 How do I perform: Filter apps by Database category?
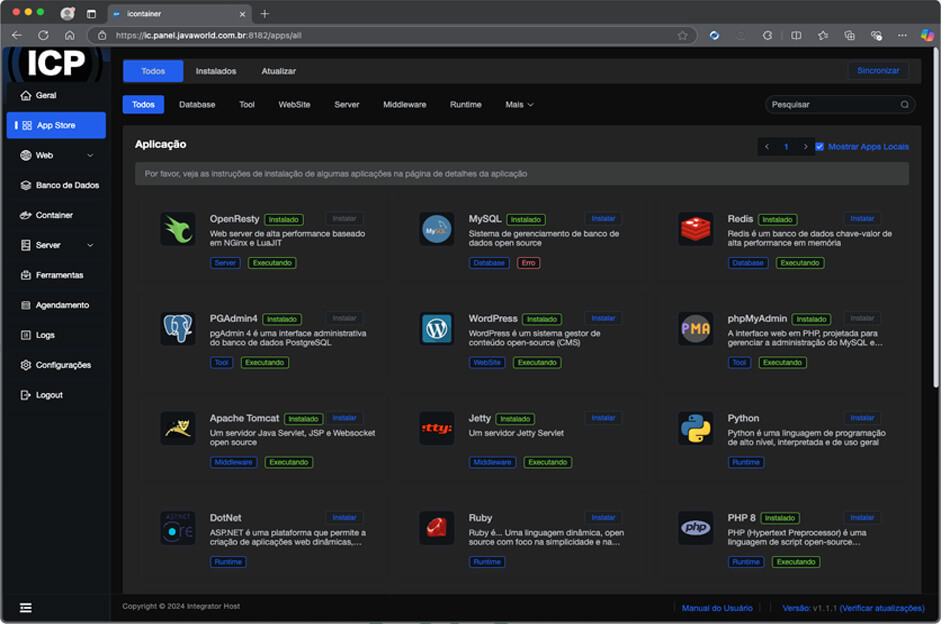(x=197, y=104)
